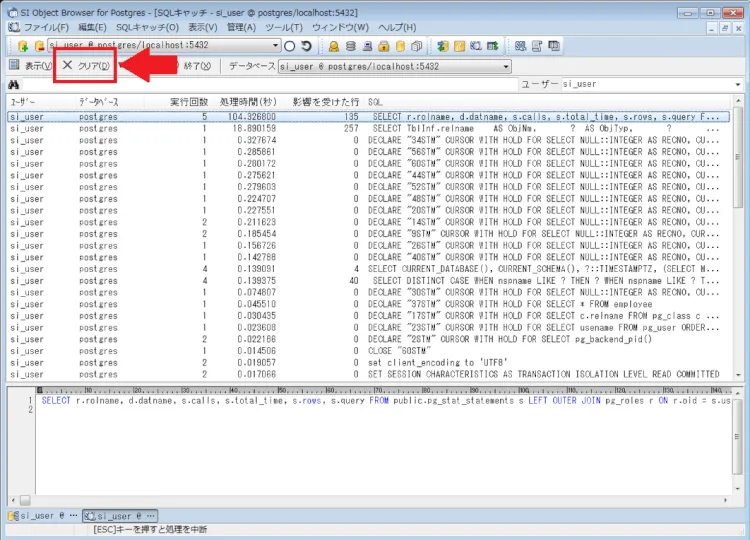Select the row DECLARE "34STM" CURSOR
The image size is (750, 540).
pos(368,140)
